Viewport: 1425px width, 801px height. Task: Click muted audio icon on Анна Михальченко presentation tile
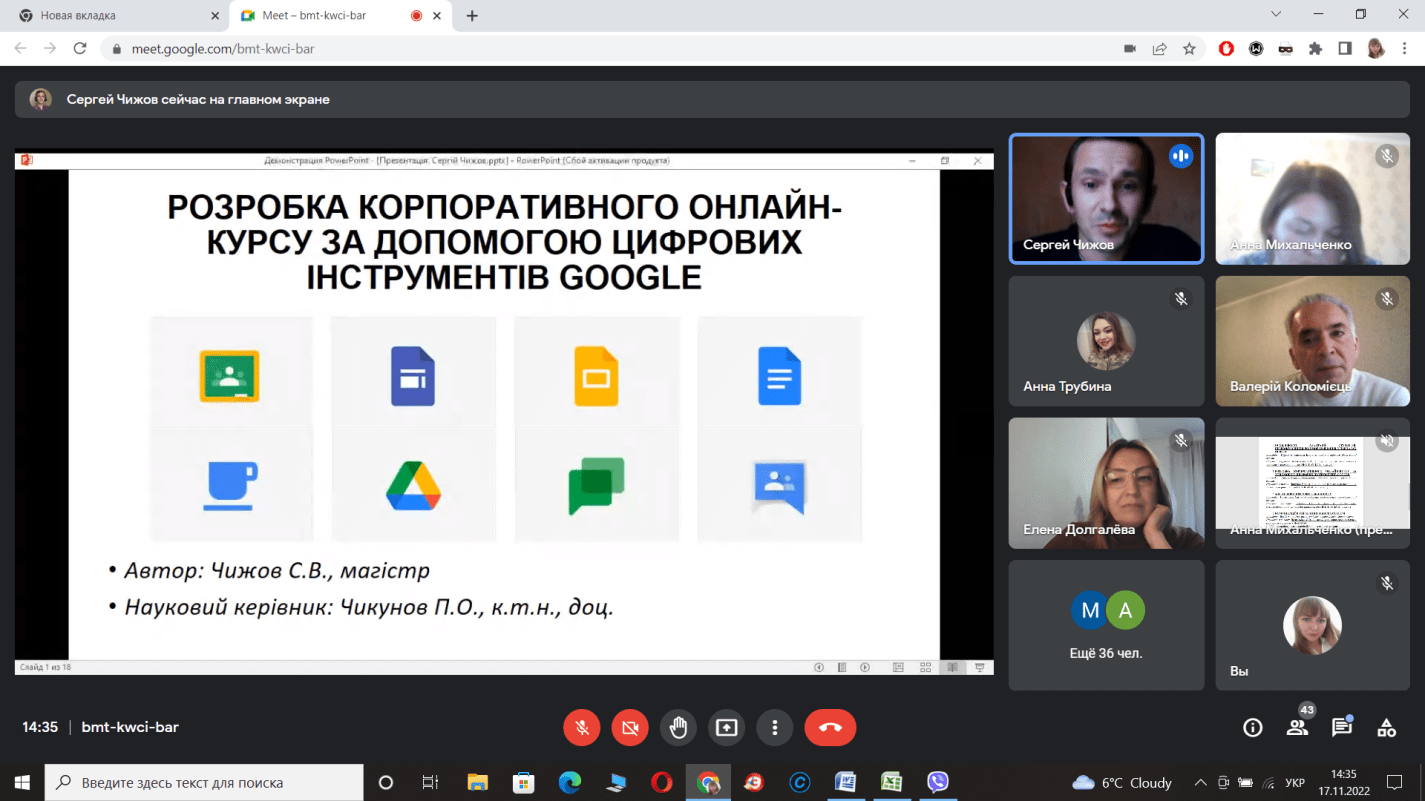tap(1386, 440)
